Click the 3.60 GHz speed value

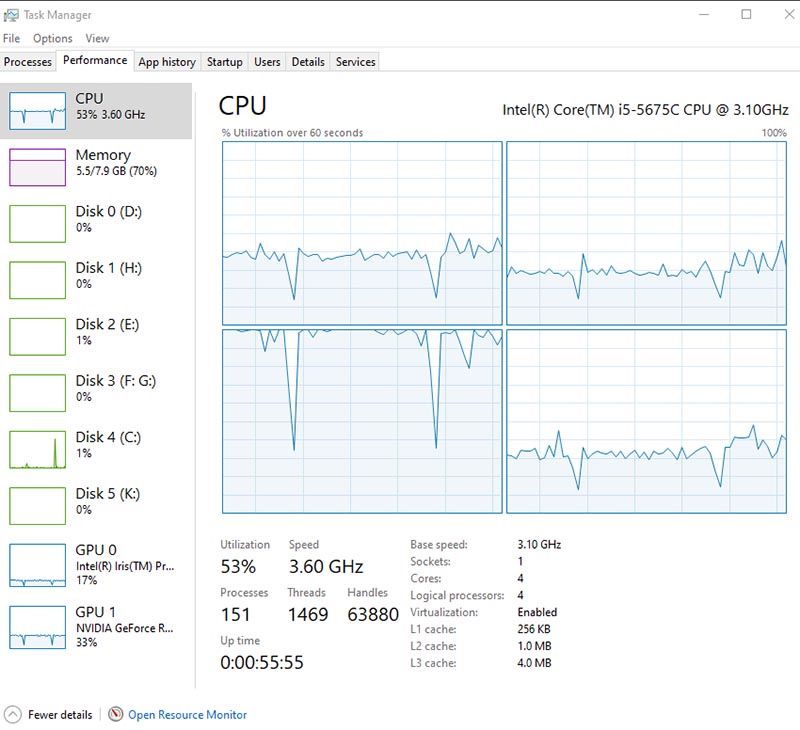[x=326, y=566]
